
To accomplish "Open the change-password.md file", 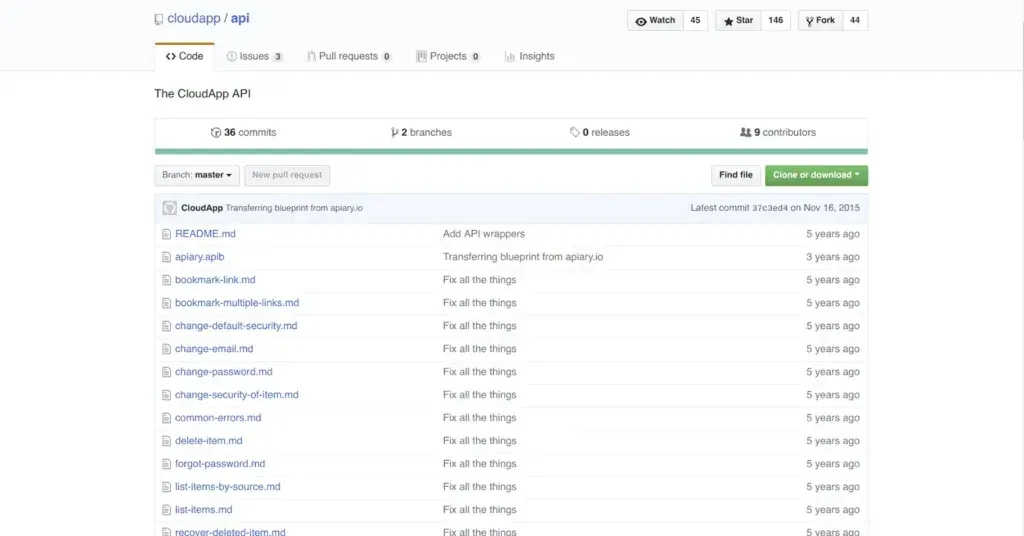I will 223,372.
